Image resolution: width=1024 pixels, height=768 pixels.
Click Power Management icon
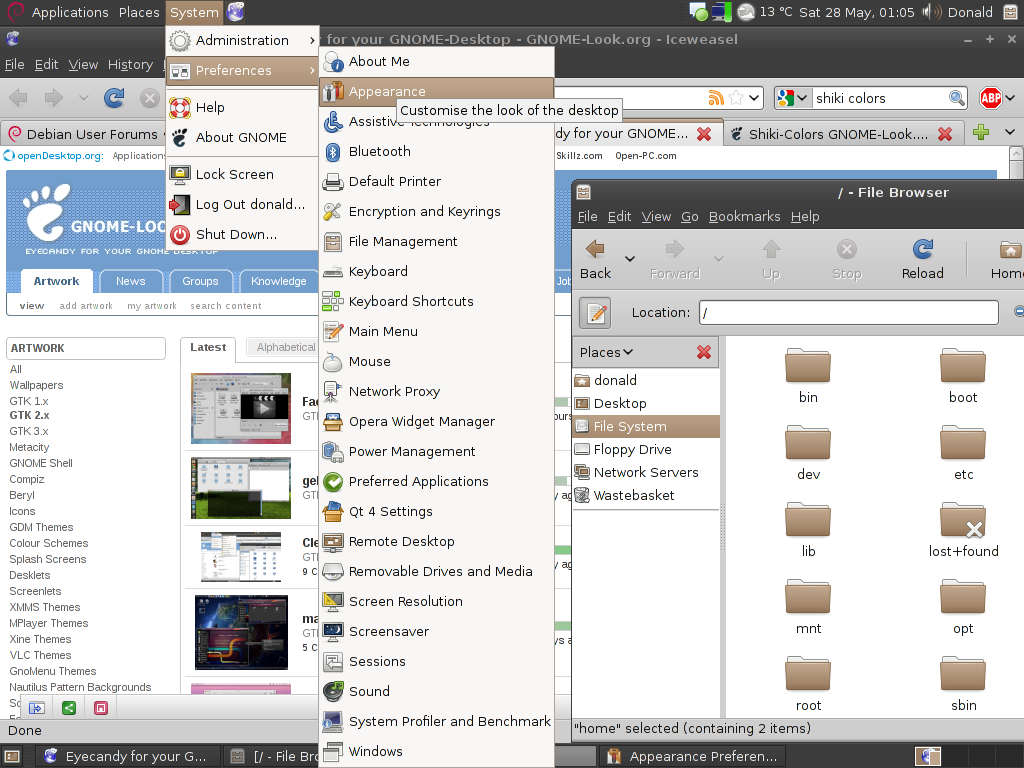333,452
